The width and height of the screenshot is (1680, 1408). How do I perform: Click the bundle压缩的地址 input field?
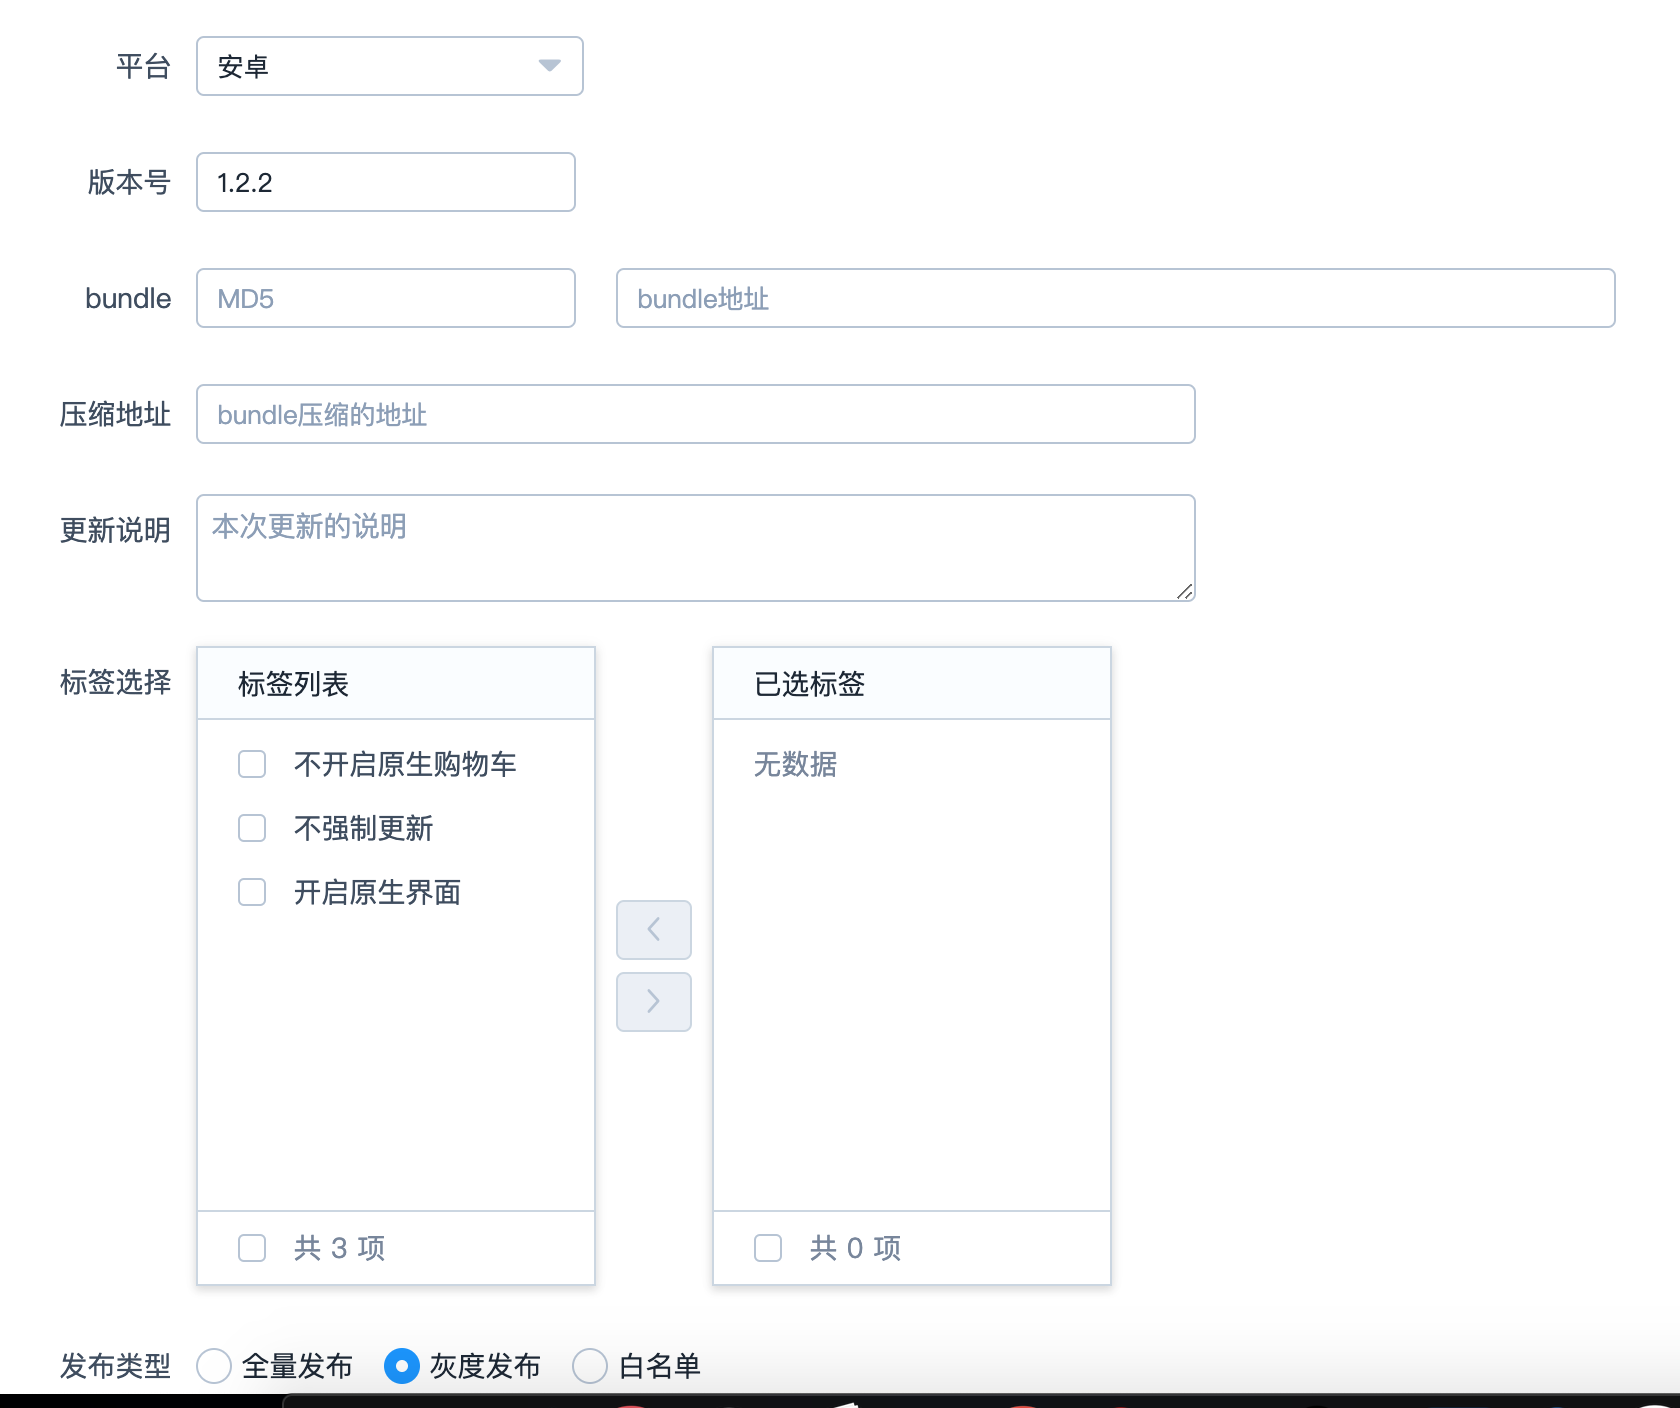click(695, 414)
